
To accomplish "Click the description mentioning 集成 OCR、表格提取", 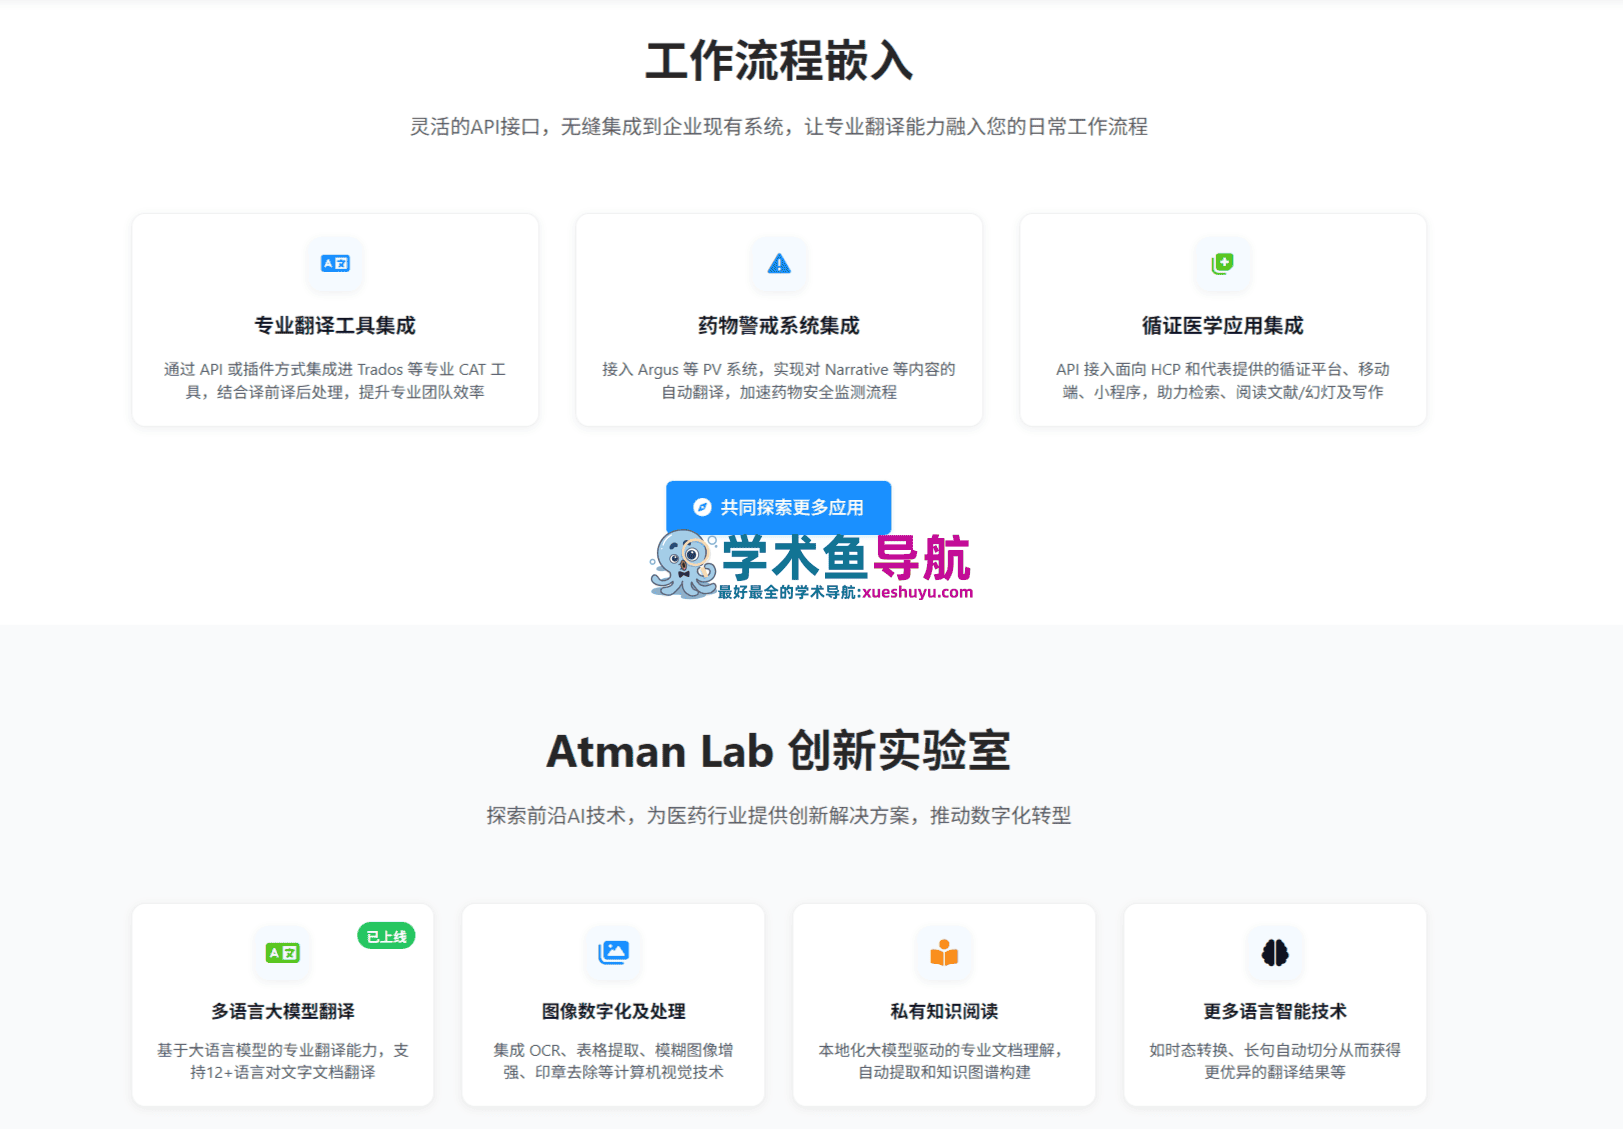I will click(x=613, y=1061).
